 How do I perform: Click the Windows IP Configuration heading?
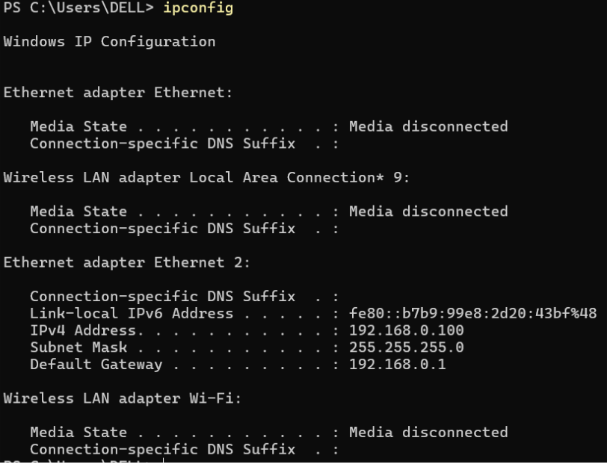(x=109, y=42)
